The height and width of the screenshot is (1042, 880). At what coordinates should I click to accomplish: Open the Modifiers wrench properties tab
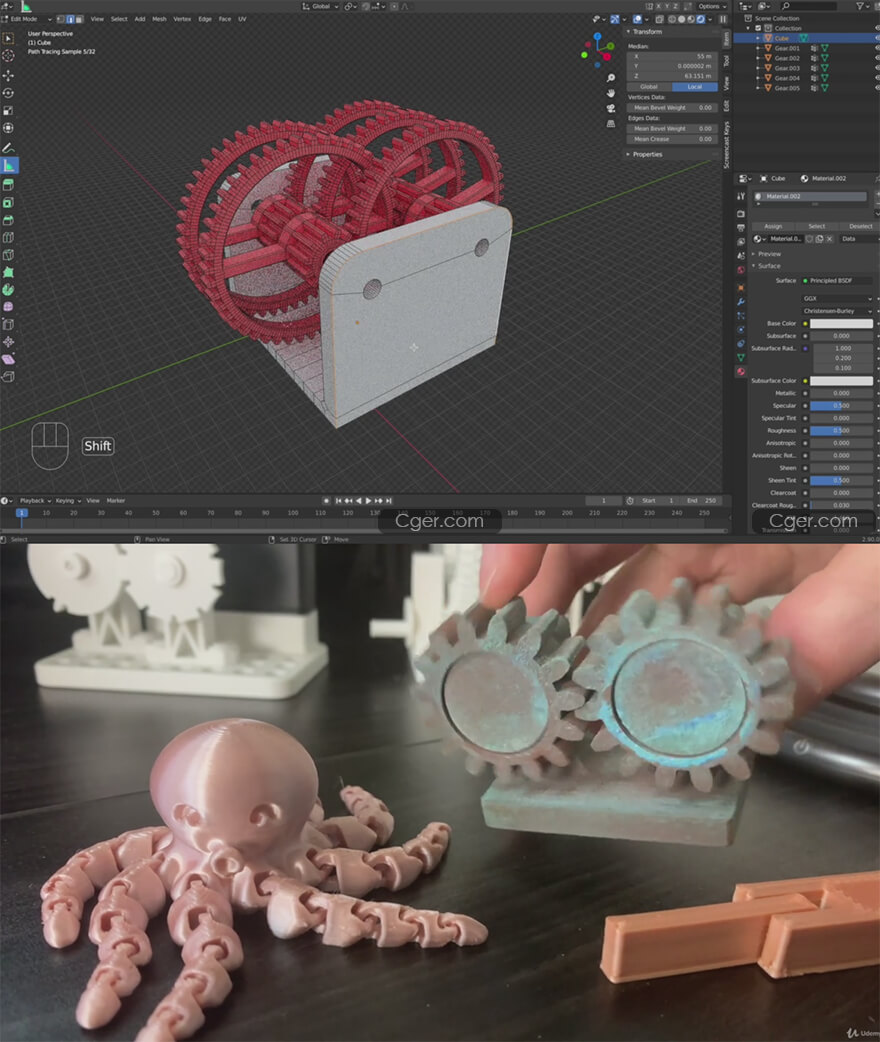(x=740, y=302)
